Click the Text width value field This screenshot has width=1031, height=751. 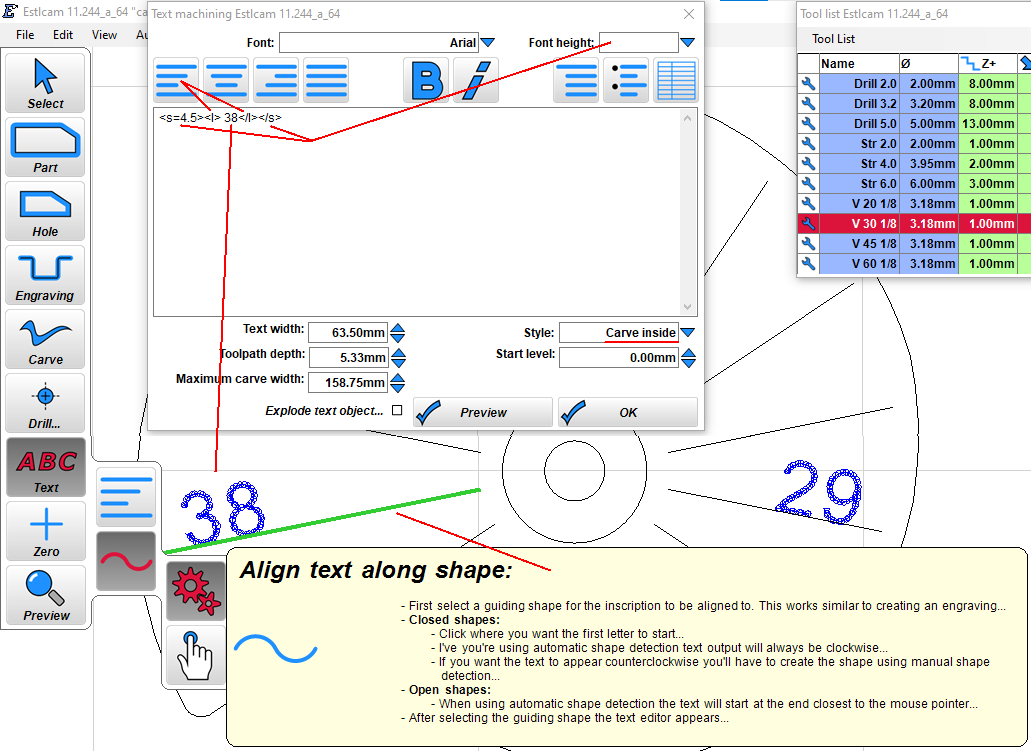(348, 333)
